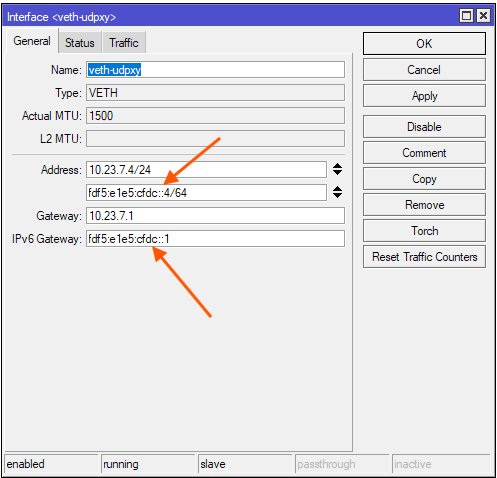The image size is (497, 478).
Task: Click the Cancel button
Action: point(424,70)
